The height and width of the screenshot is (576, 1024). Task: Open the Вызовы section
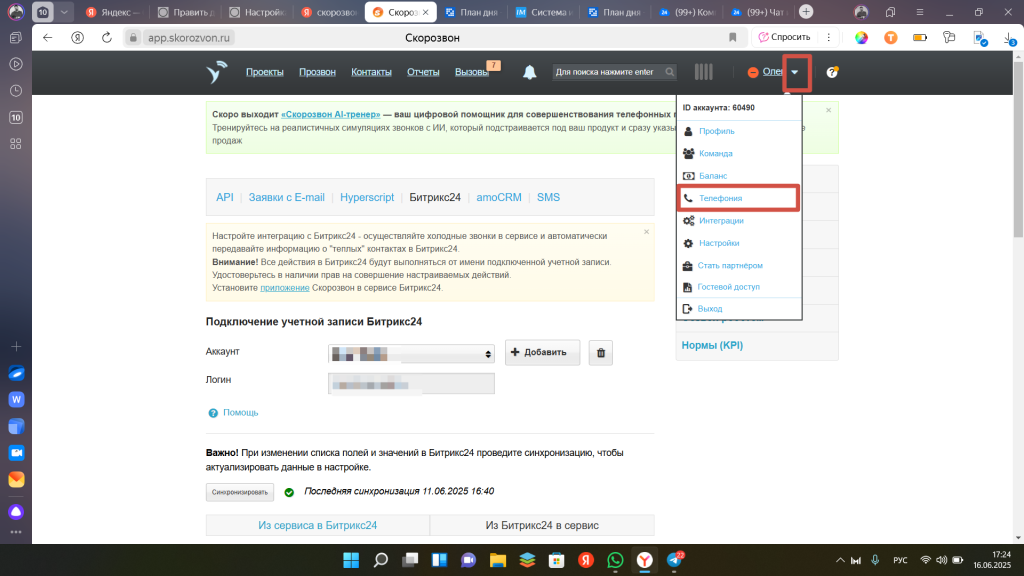click(x=472, y=72)
